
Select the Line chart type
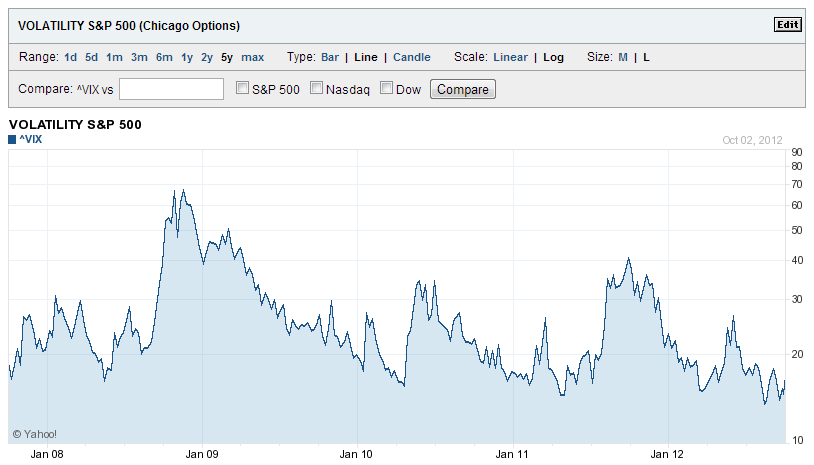click(366, 57)
